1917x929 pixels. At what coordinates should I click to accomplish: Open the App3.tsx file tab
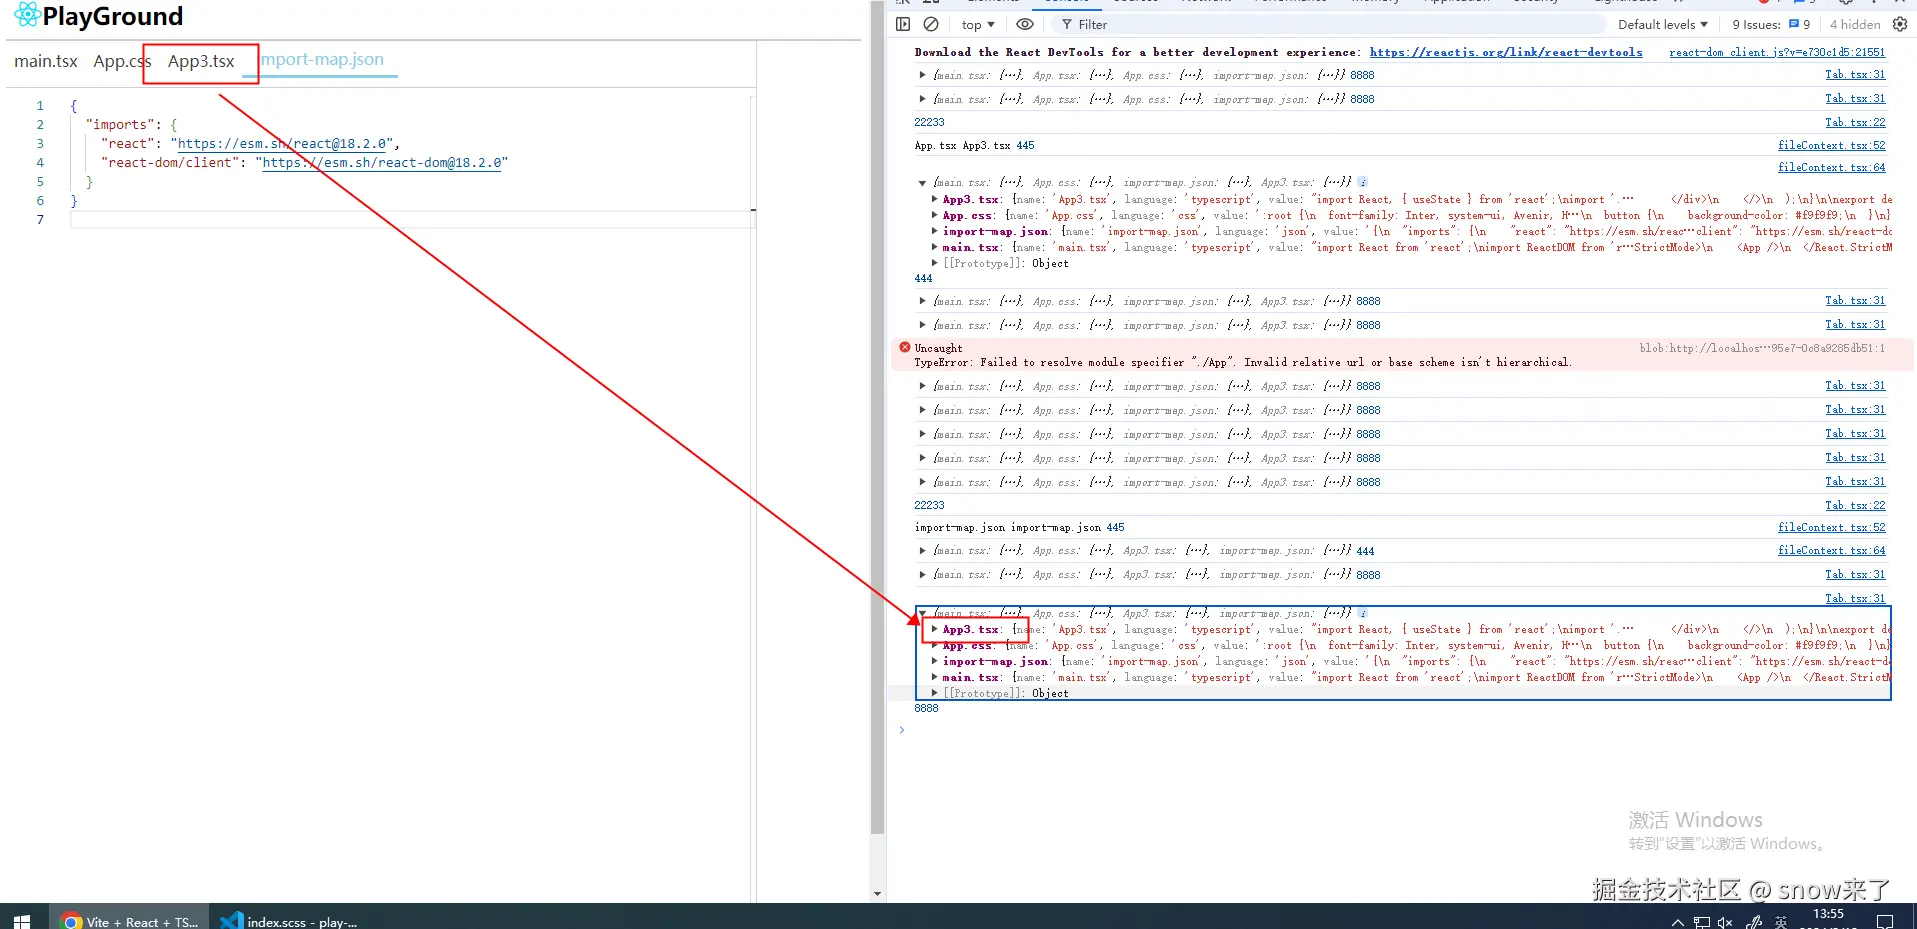[x=201, y=61]
